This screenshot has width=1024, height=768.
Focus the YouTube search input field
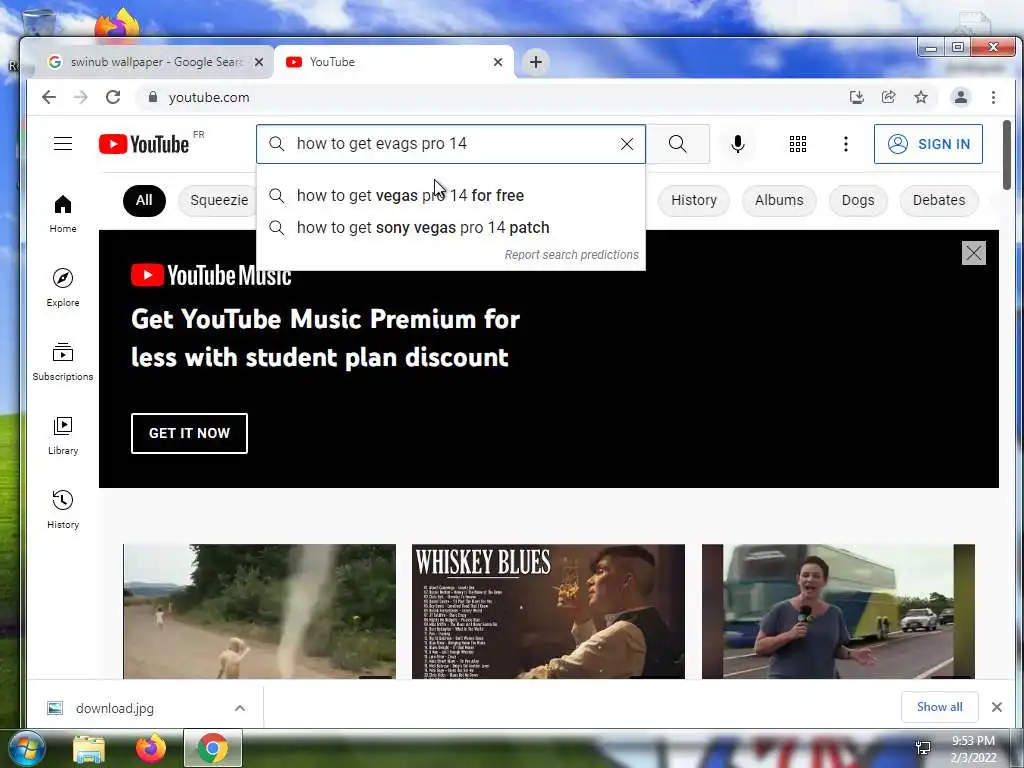(451, 144)
